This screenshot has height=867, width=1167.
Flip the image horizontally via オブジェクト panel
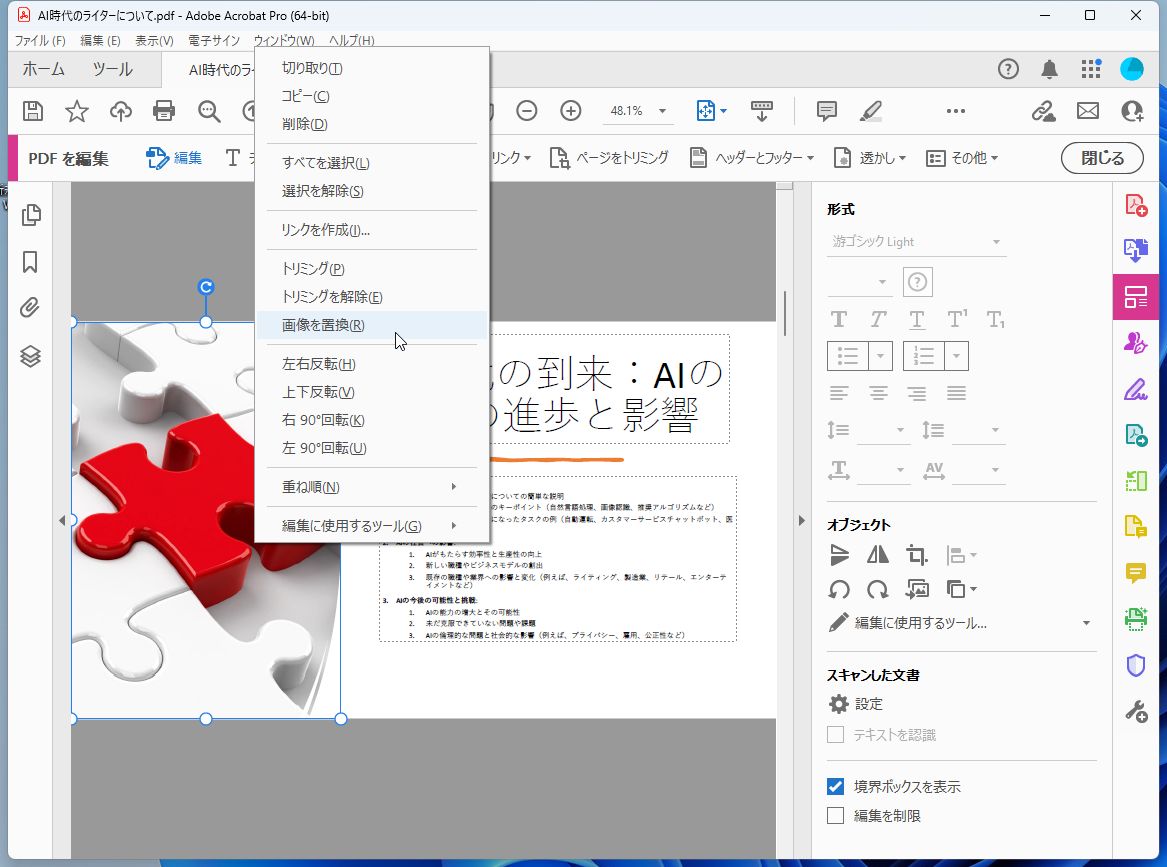(877, 554)
